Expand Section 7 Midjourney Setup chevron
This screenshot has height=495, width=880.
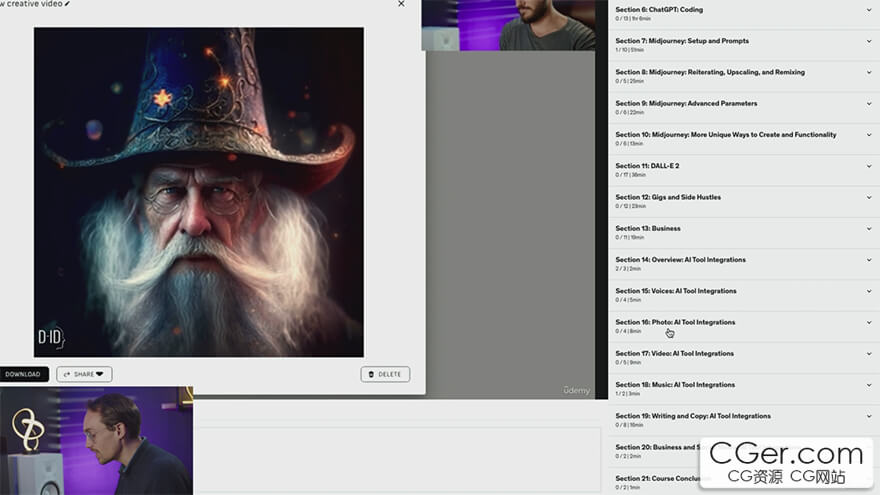[869, 42]
